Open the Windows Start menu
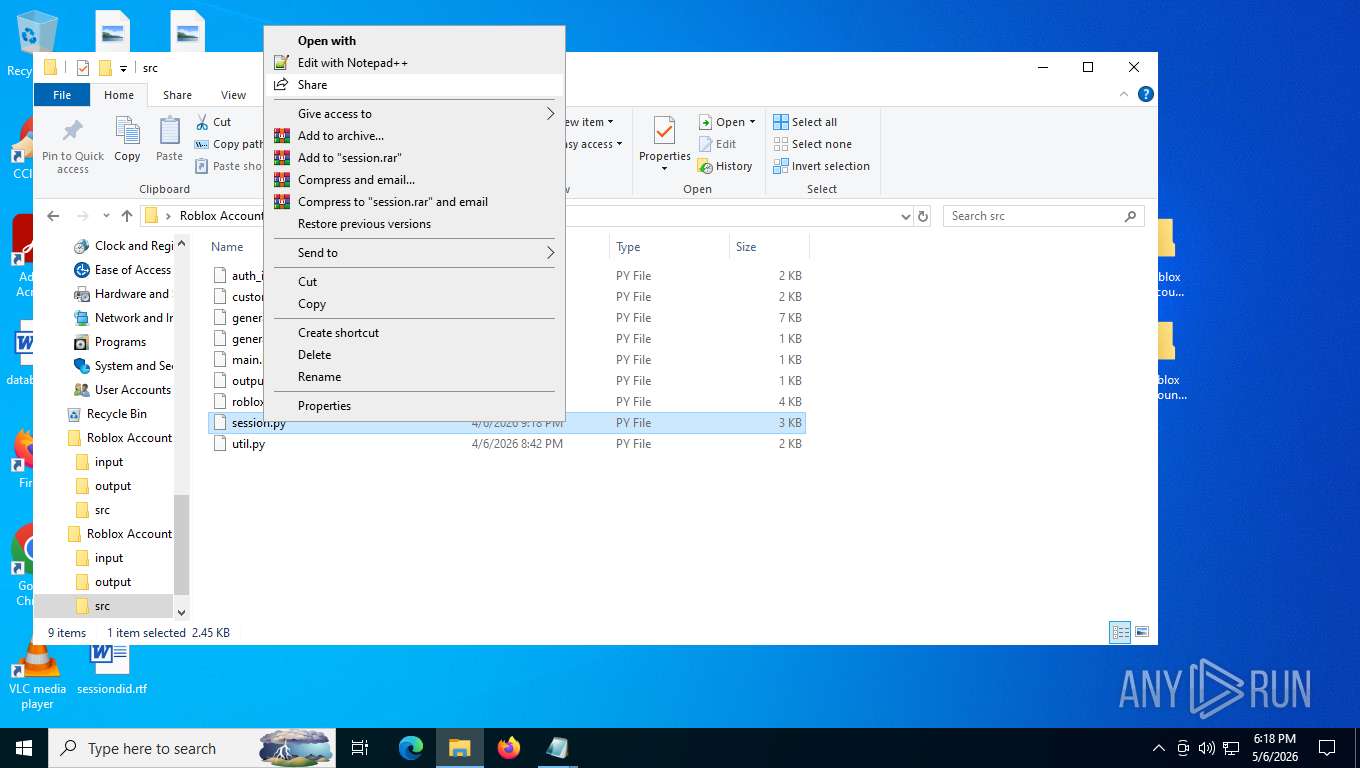This screenshot has height=768, width=1360. [23, 748]
